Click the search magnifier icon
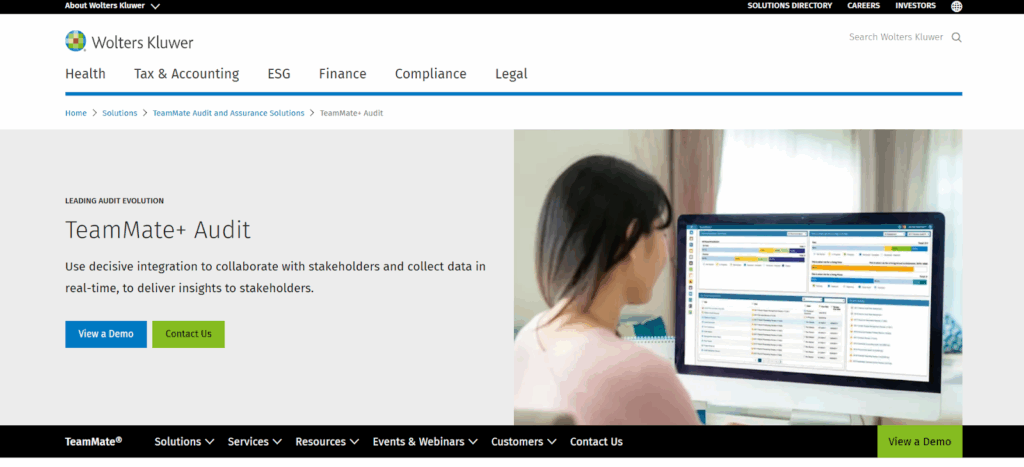 (x=956, y=37)
